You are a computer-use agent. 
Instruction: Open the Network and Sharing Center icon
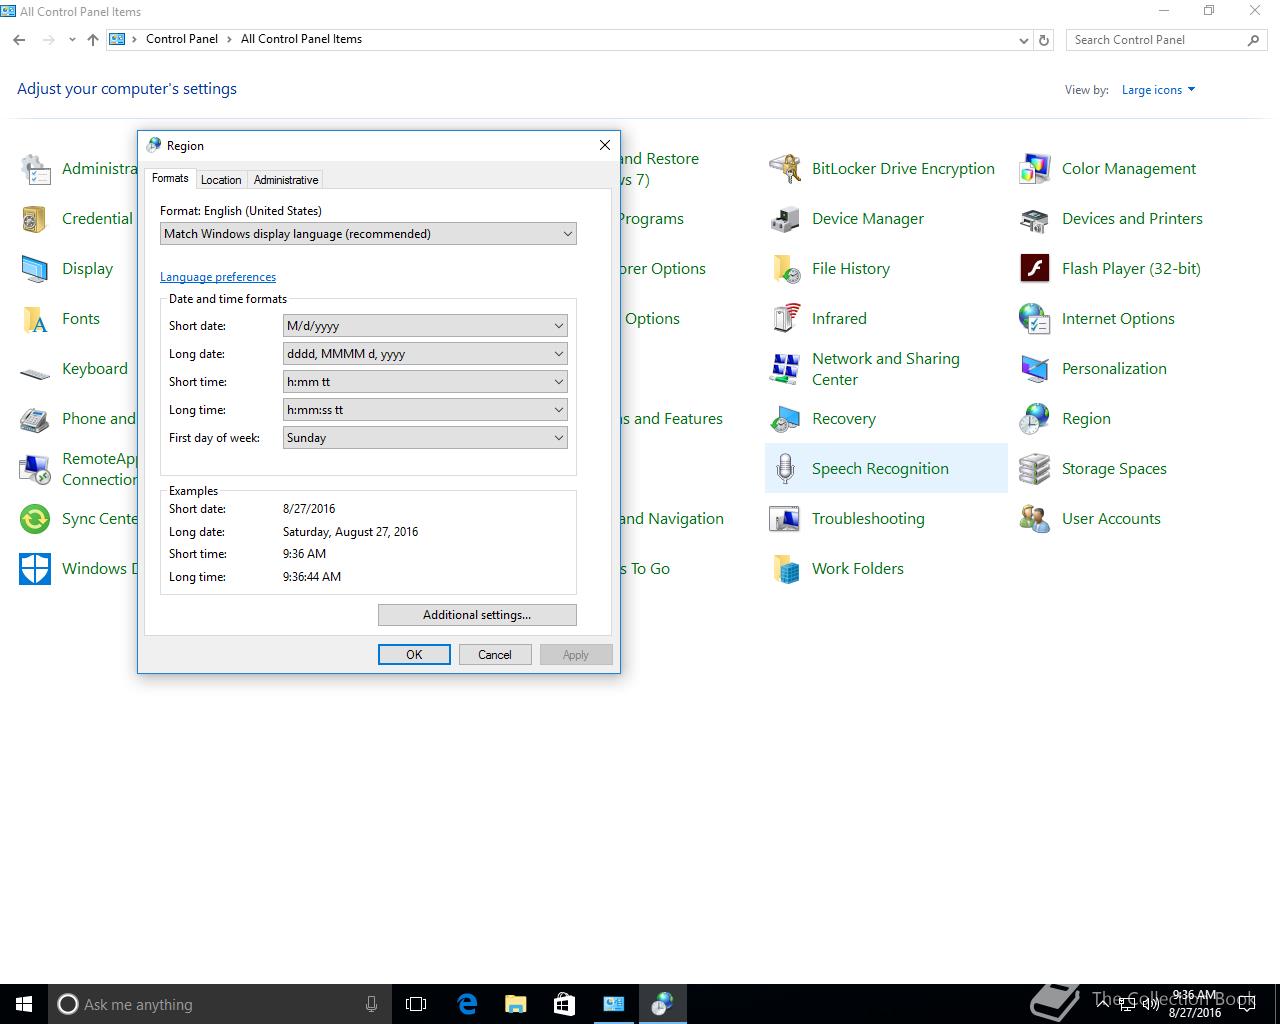point(785,369)
